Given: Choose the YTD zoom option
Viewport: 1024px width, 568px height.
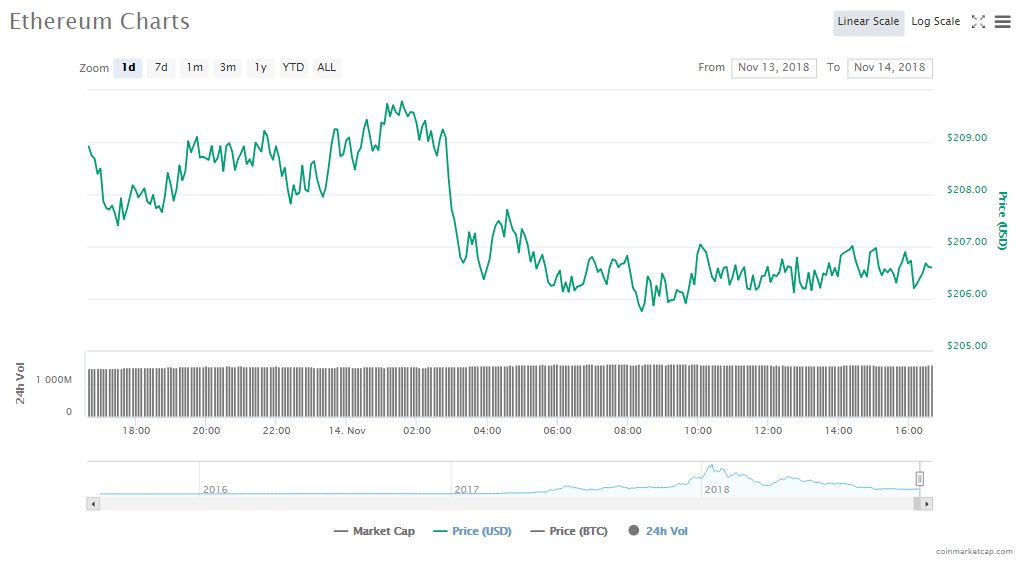Looking at the screenshot, I should pyautogui.click(x=293, y=68).
